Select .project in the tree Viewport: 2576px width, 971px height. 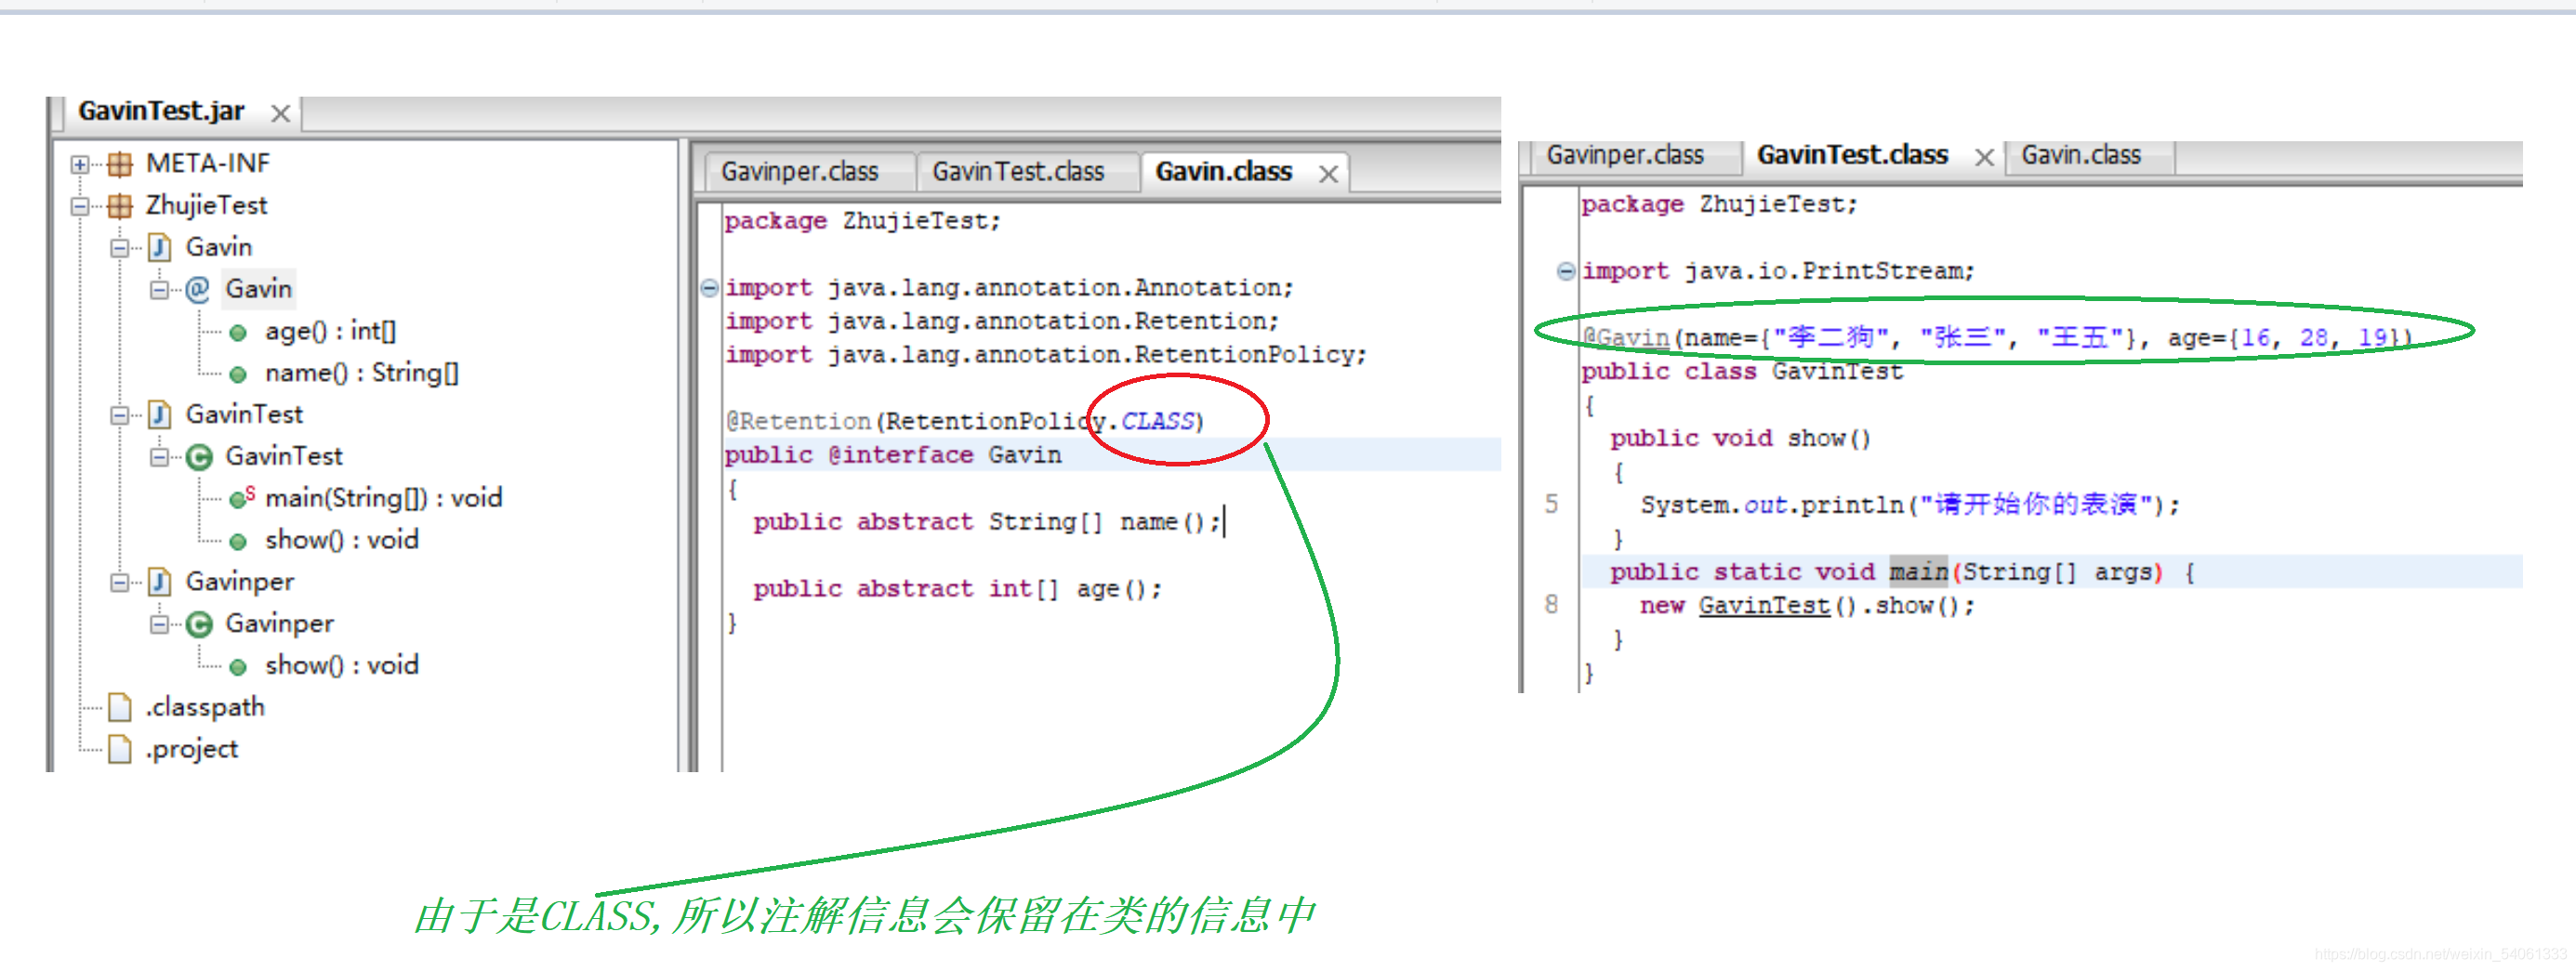192,749
